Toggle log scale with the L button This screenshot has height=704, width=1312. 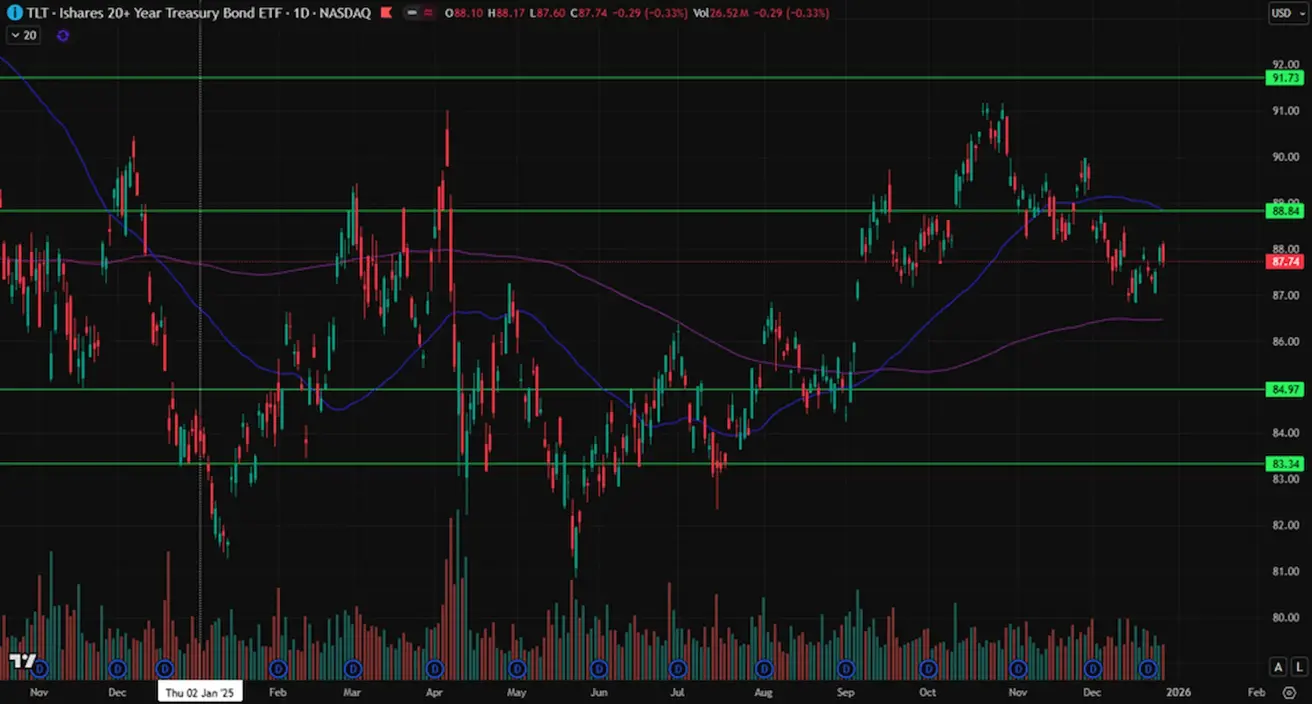(x=1298, y=667)
